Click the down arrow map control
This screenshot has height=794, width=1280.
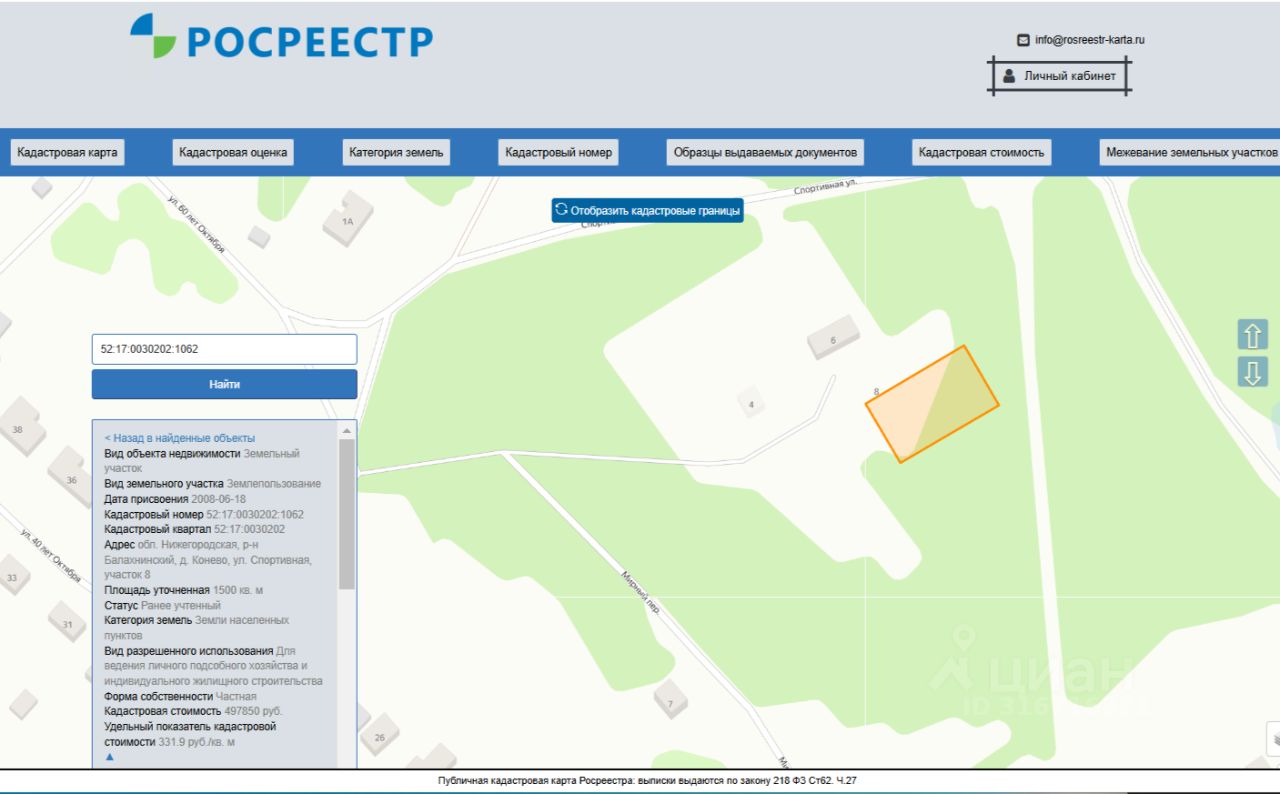(1252, 372)
